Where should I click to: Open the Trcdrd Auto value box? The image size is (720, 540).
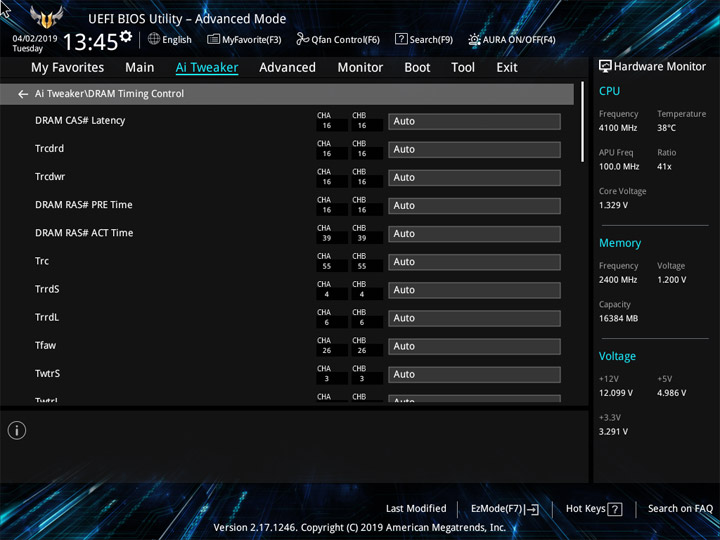tap(474, 150)
